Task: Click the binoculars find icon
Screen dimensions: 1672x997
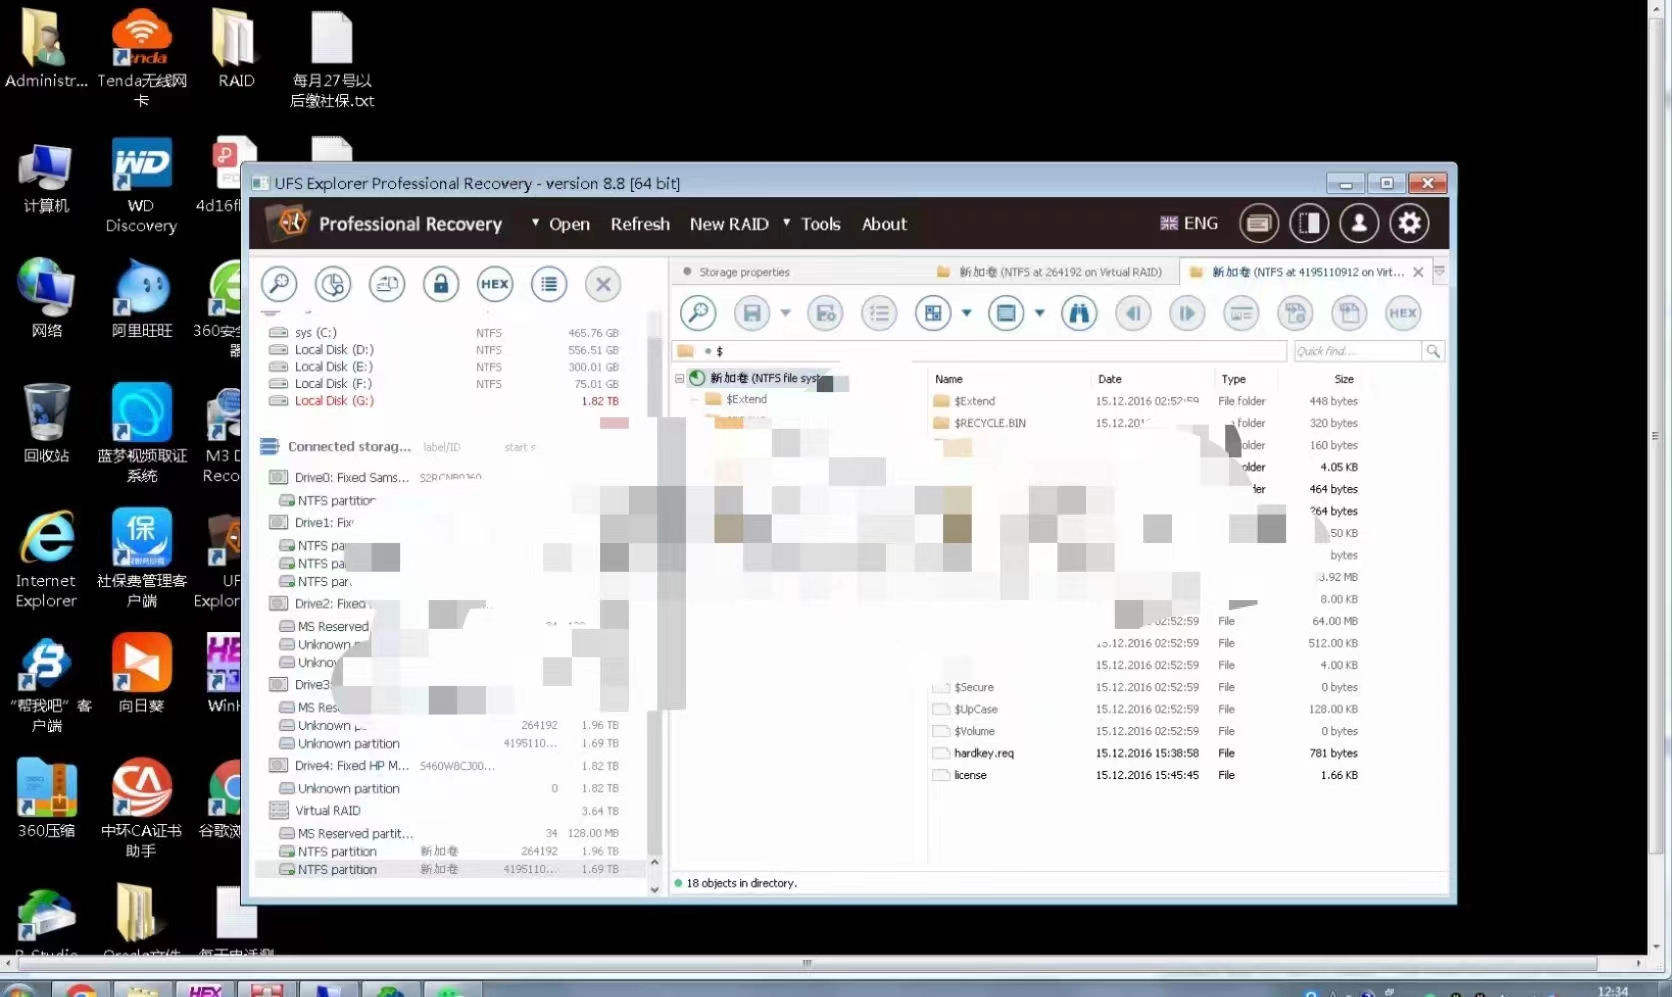Action: 1079,313
